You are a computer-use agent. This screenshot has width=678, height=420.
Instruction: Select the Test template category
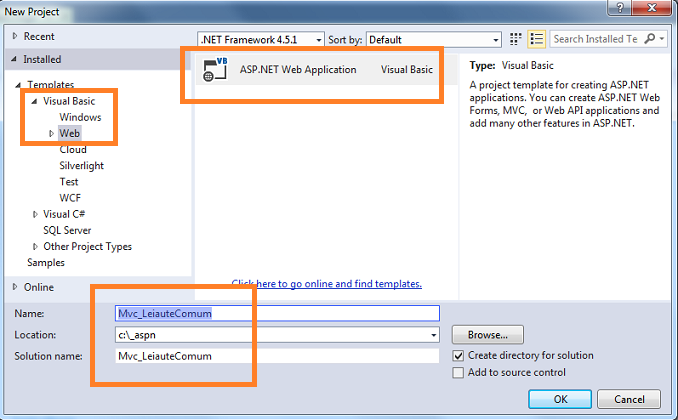coord(69,182)
